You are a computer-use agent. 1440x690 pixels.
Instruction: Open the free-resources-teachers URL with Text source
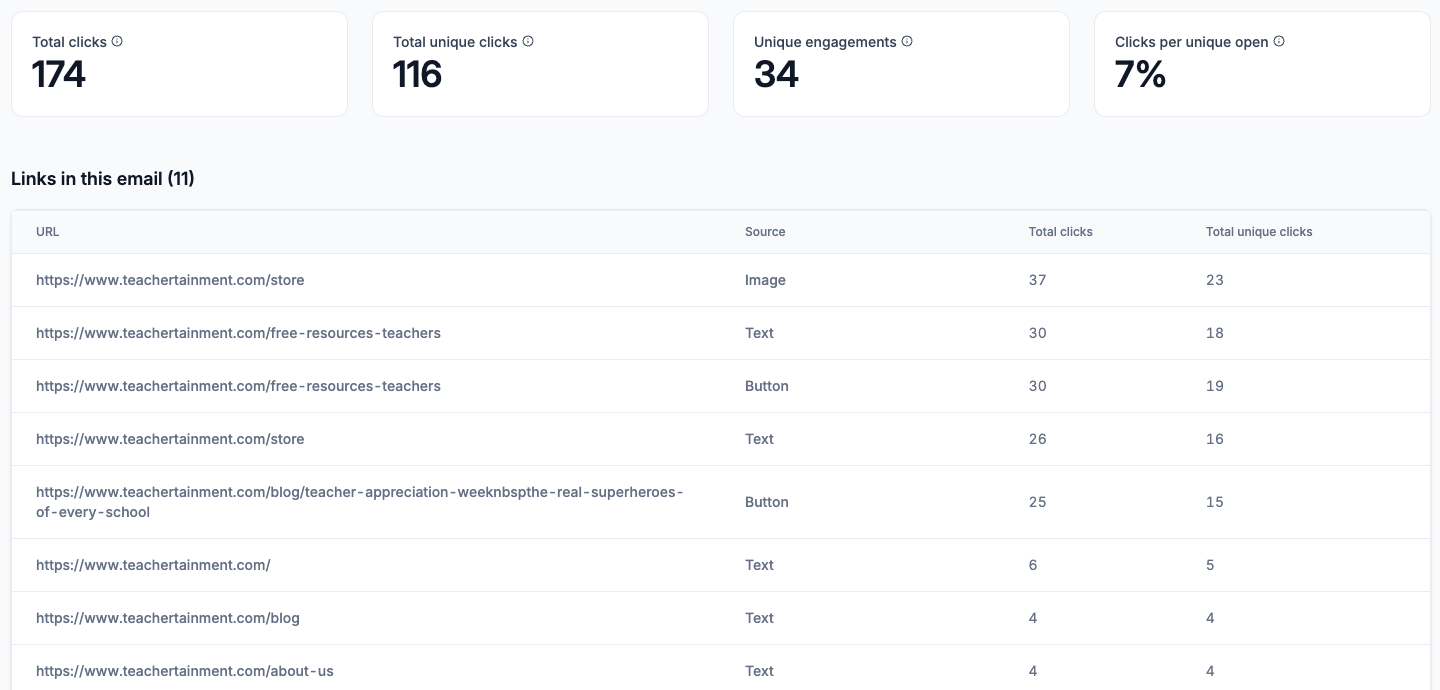coord(238,333)
